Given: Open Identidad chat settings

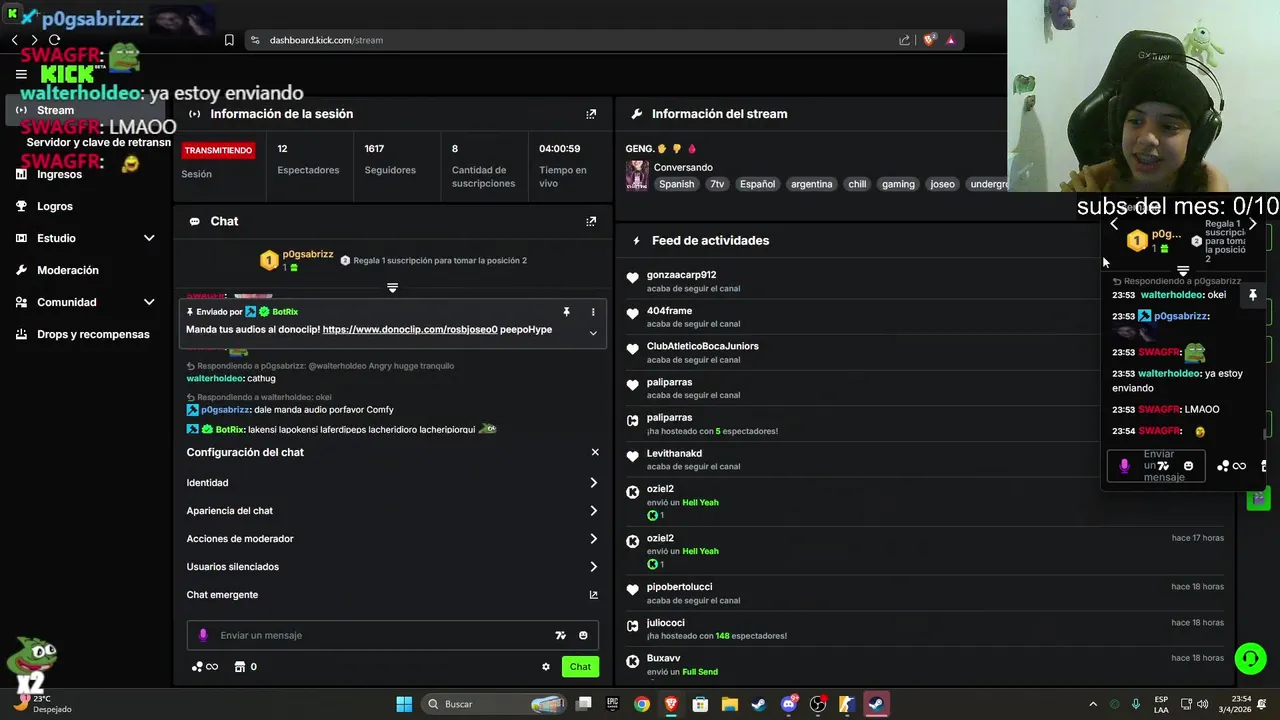Looking at the screenshot, I should click(x=392, y=482).
